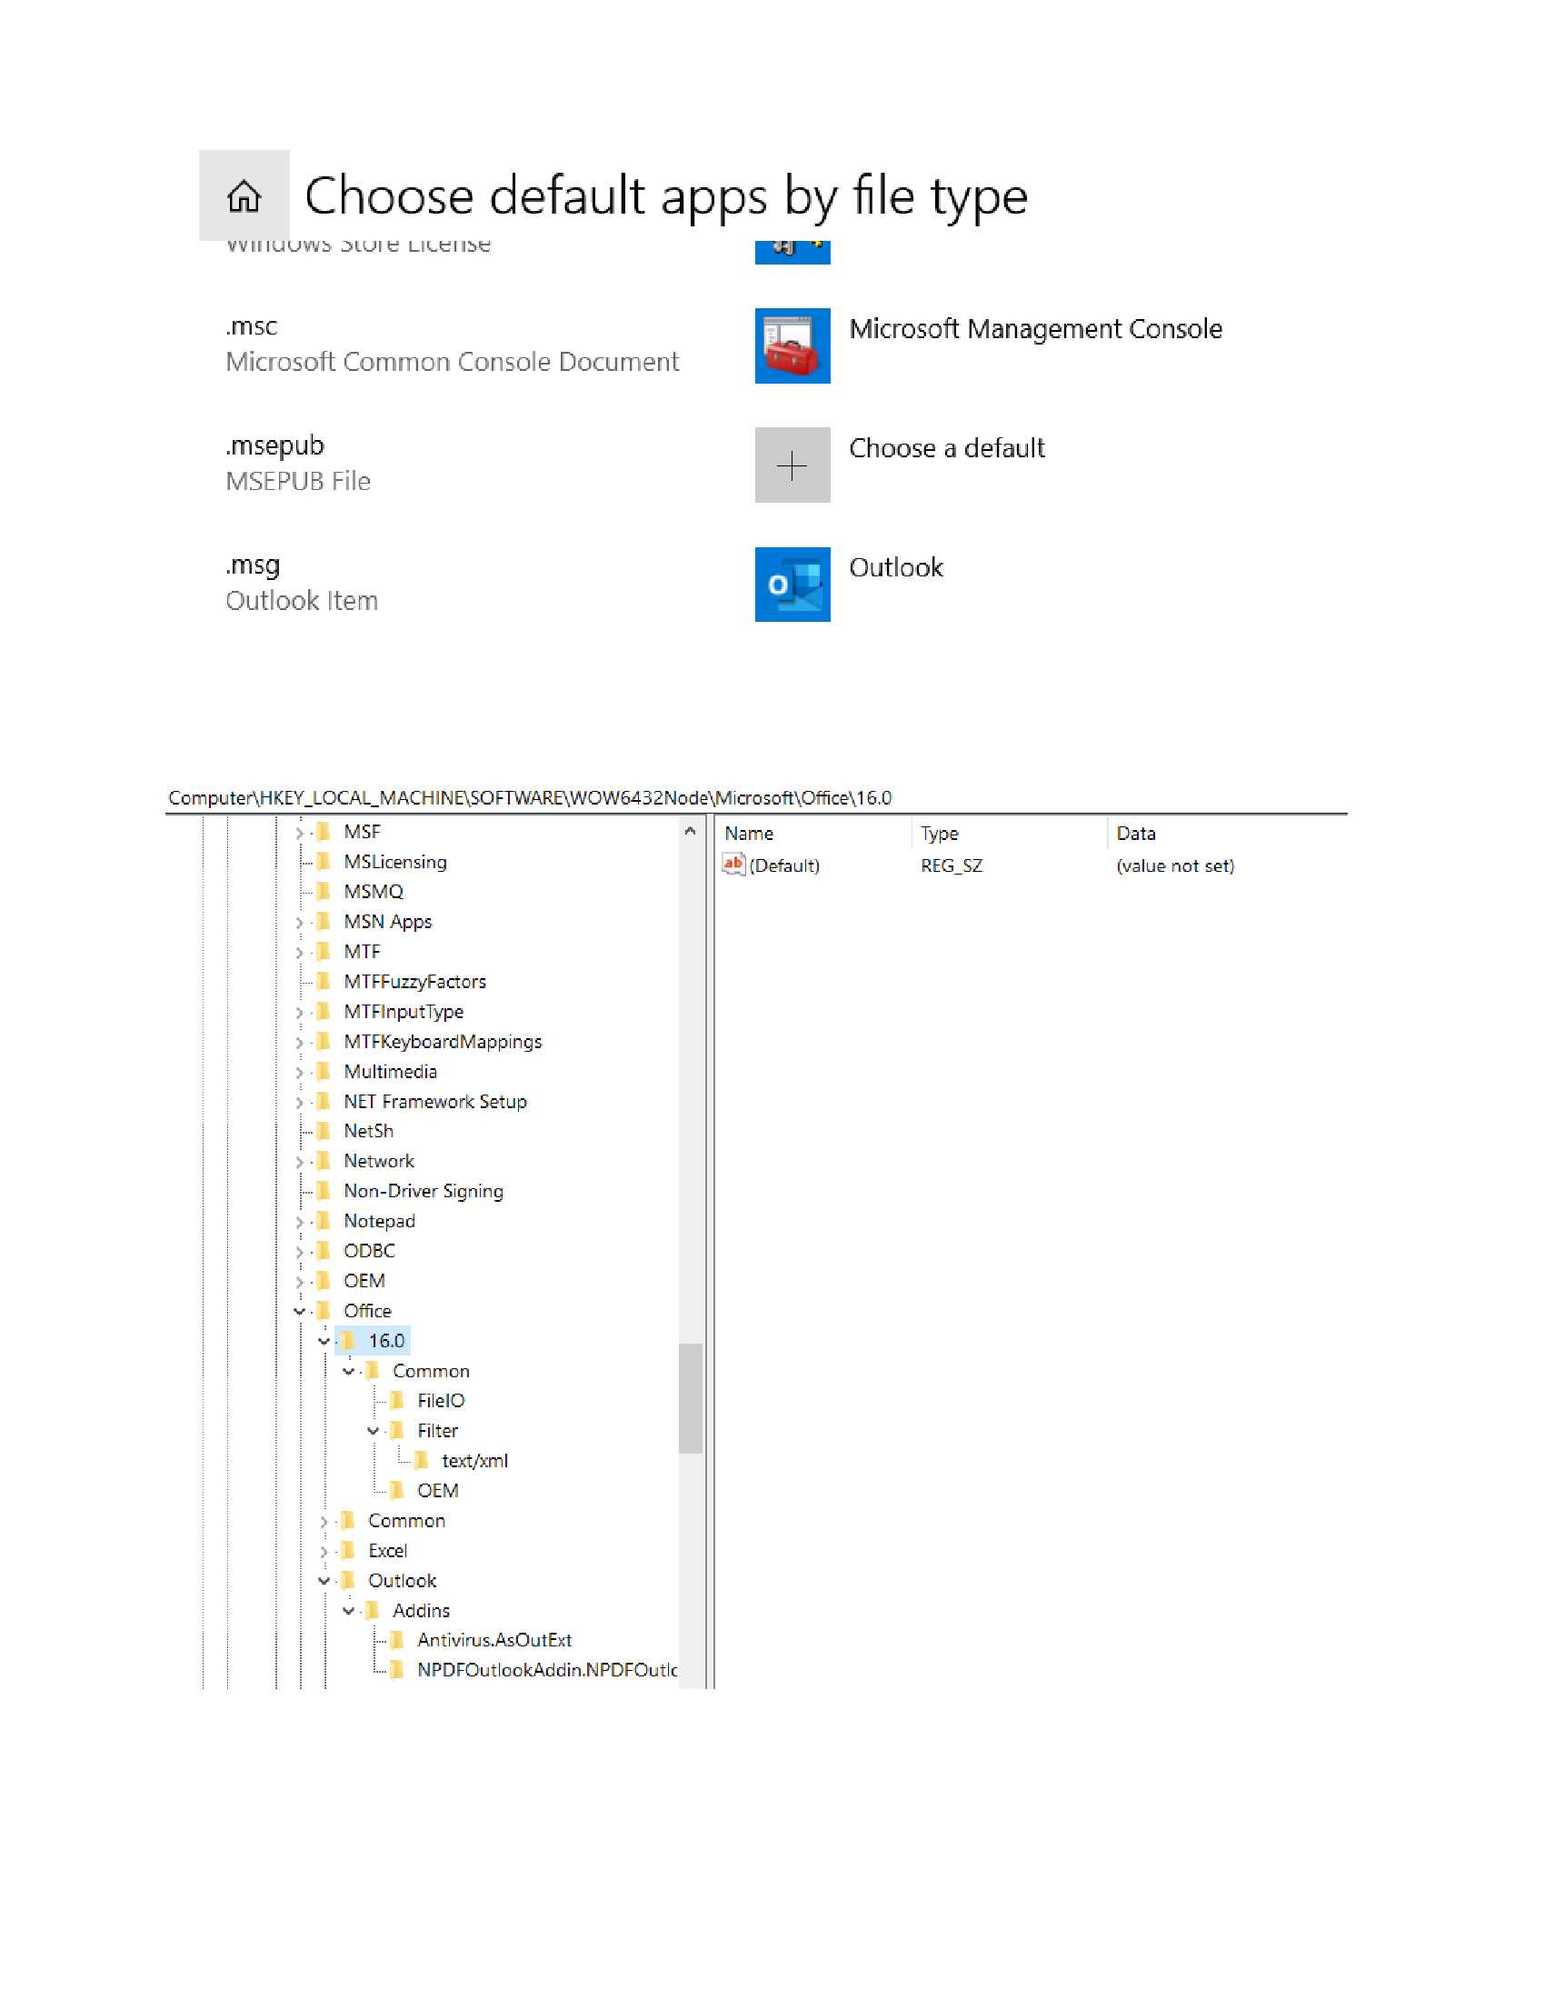Select the NPDFOutlookAddin key
The height and width of the screenshot is (2000, 1545).
pyautogui.click(x=546, y=1670)
